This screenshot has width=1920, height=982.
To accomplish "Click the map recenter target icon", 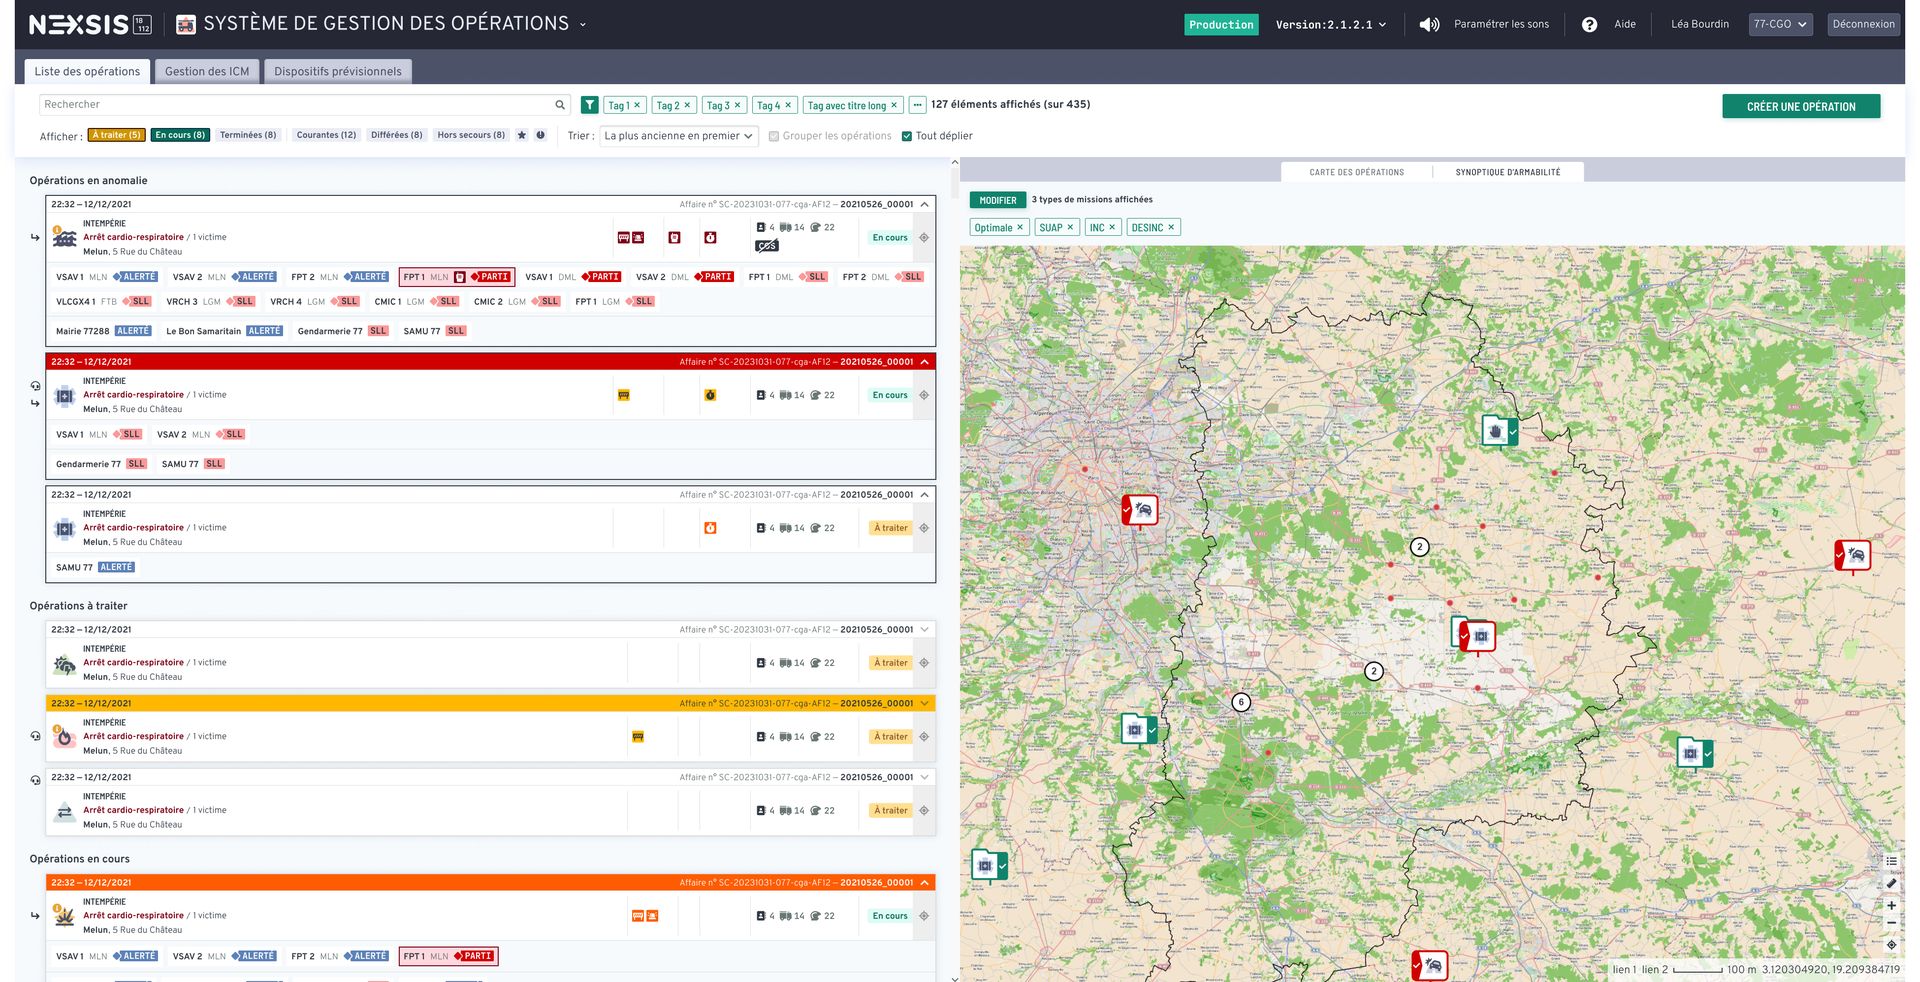I will 1891,945.
